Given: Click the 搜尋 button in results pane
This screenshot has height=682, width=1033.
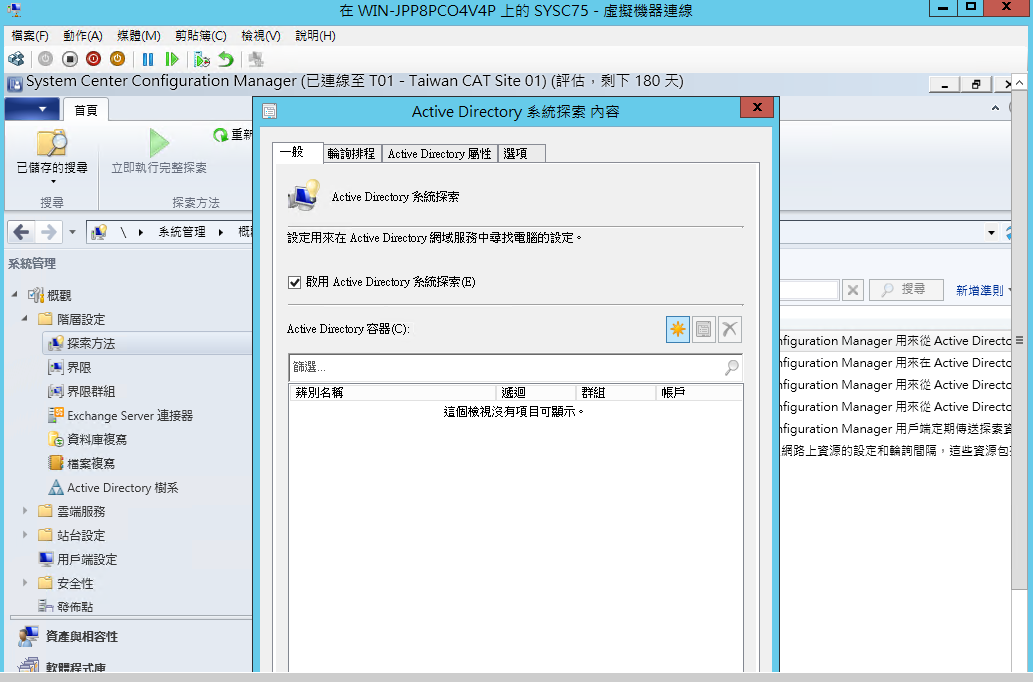Looking at the screenshot, I should click(906, 289).
